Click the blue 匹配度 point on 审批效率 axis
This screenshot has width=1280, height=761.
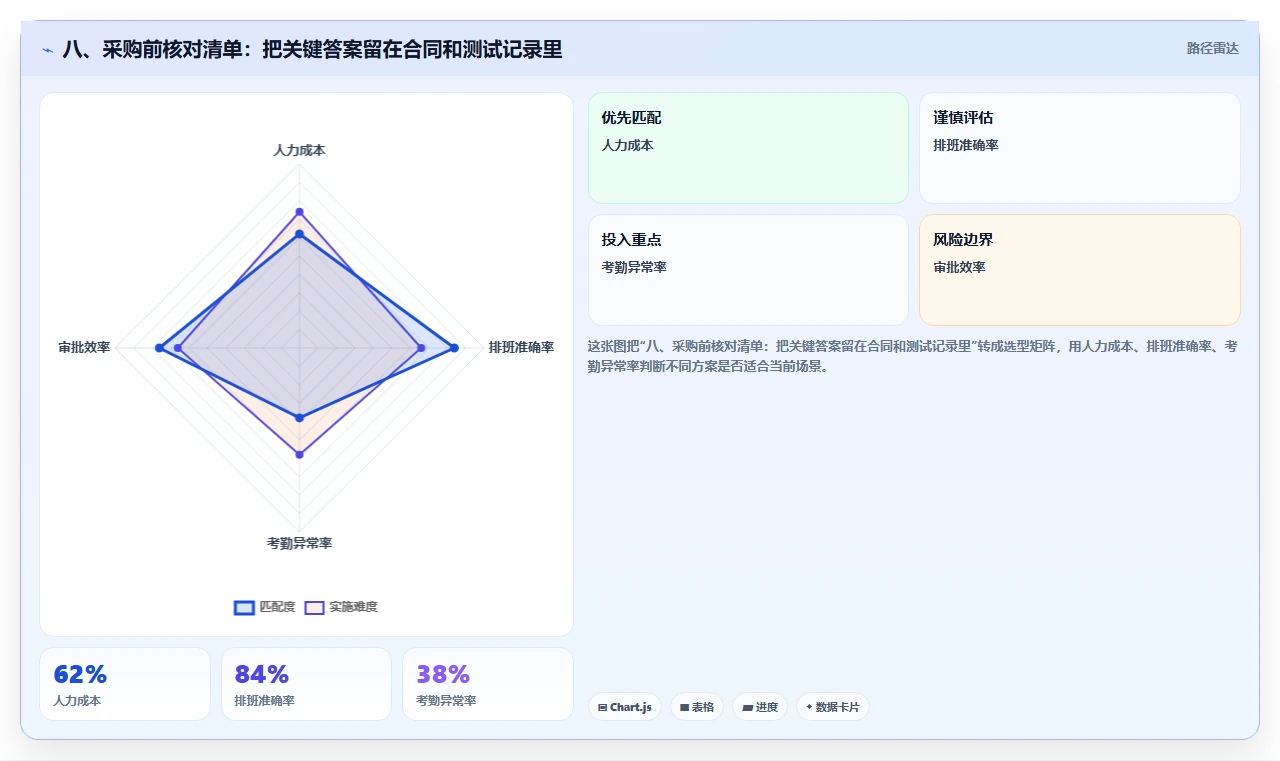[x=158, y=348]
